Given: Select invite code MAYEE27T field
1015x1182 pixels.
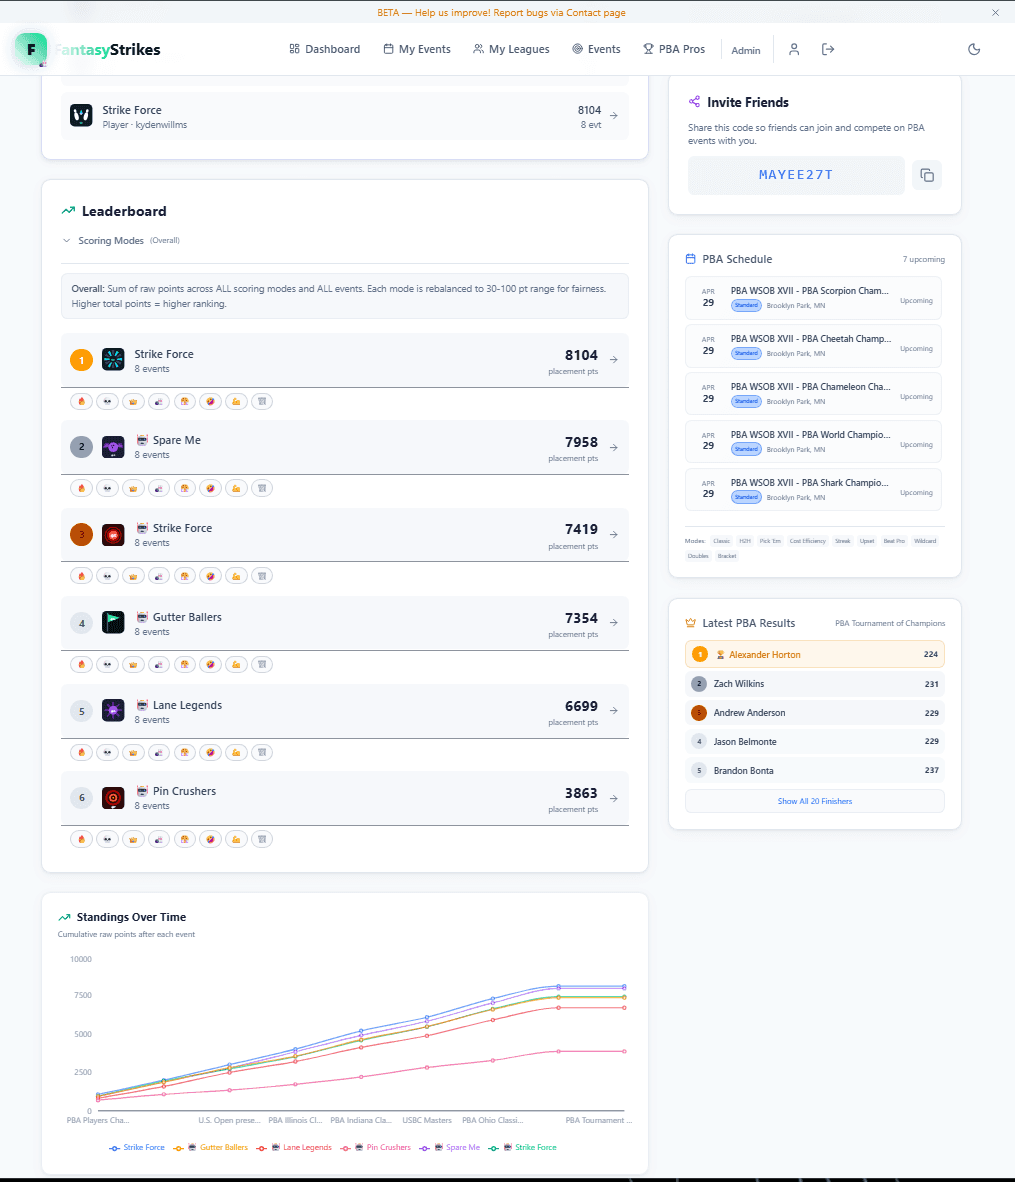Looking at the screenshot, I should tap(796, 176).
